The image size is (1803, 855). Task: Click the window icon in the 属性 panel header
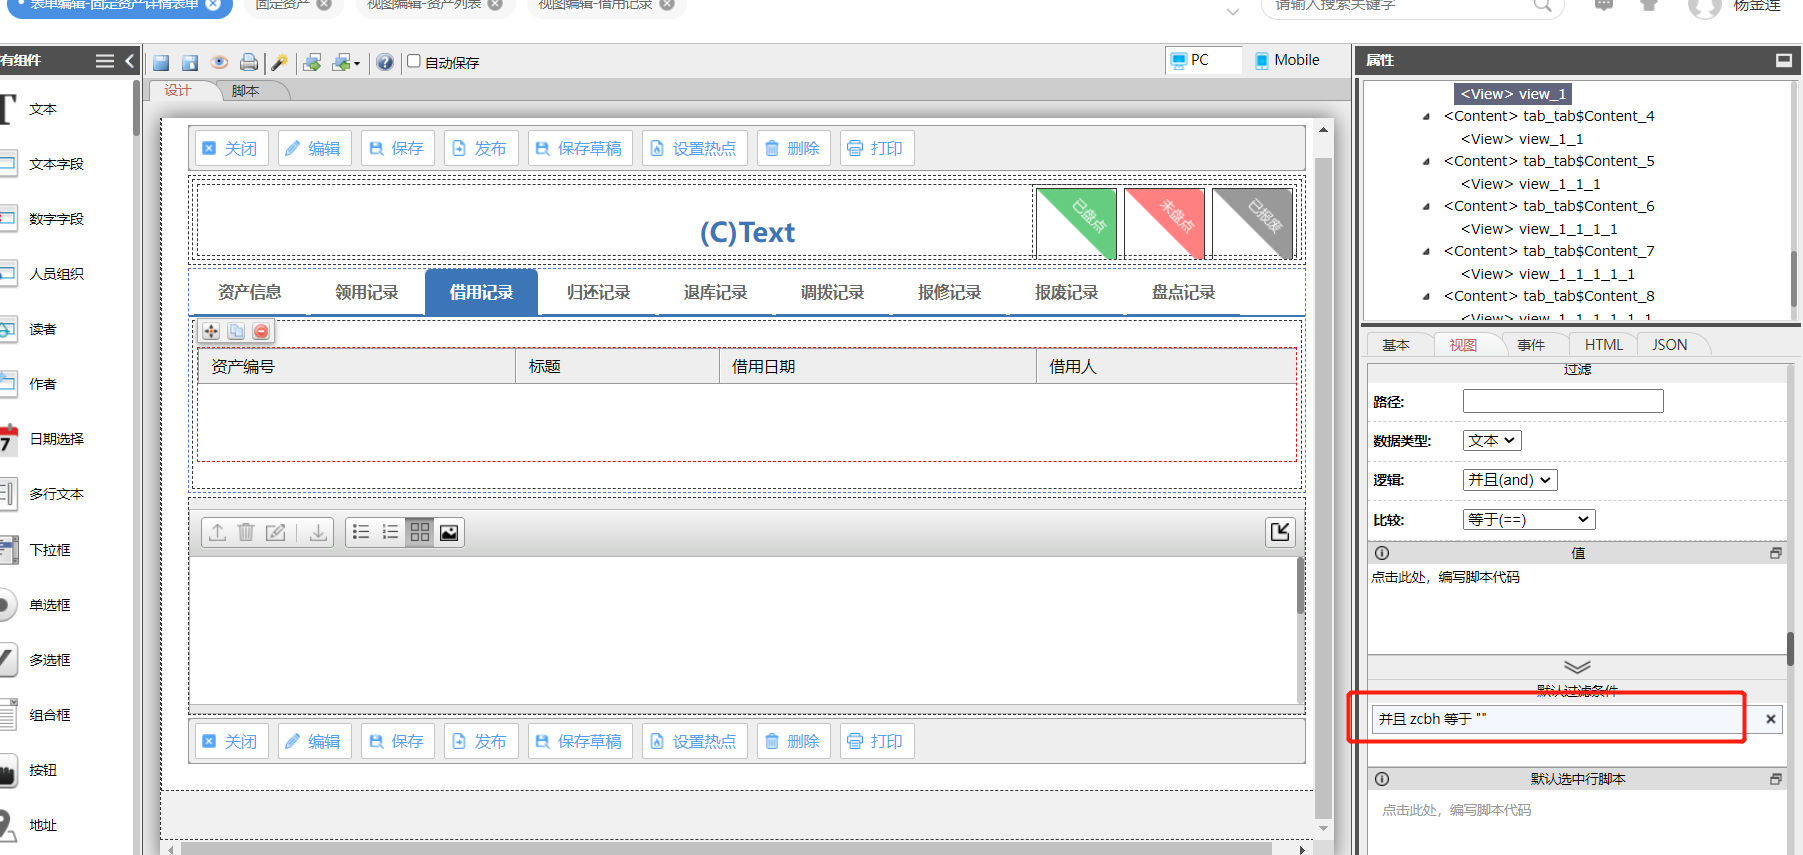coord(1783,60)
